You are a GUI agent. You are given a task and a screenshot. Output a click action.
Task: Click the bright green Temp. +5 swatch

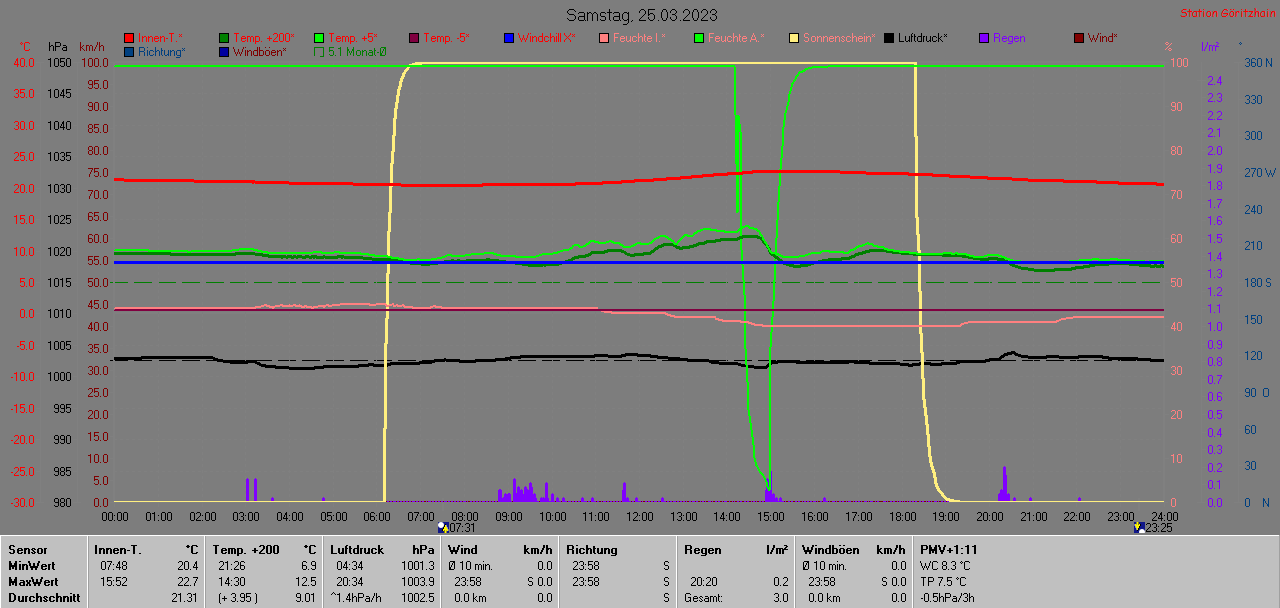click(x=319, y=38)
